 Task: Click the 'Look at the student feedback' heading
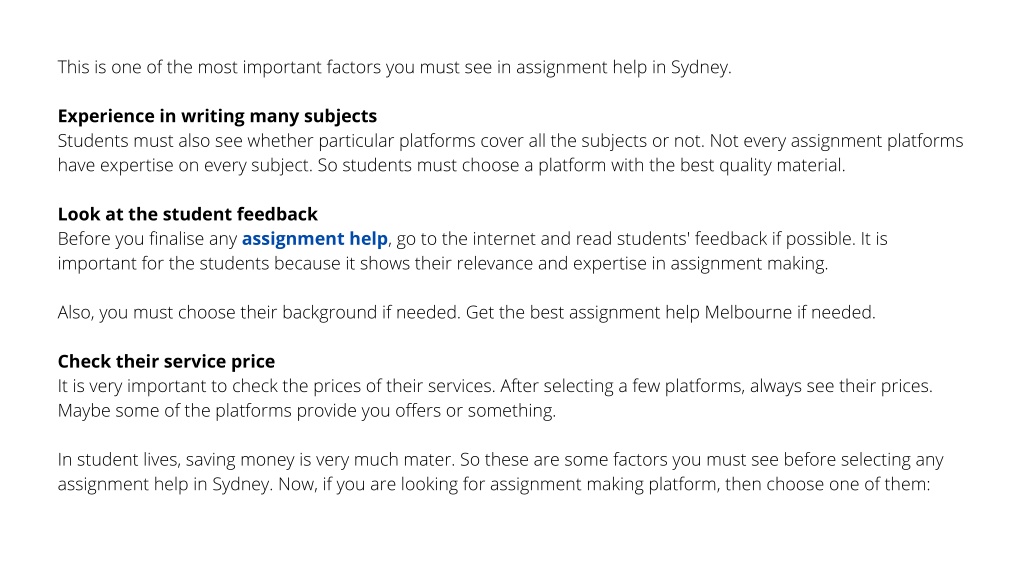coord(187,214)
